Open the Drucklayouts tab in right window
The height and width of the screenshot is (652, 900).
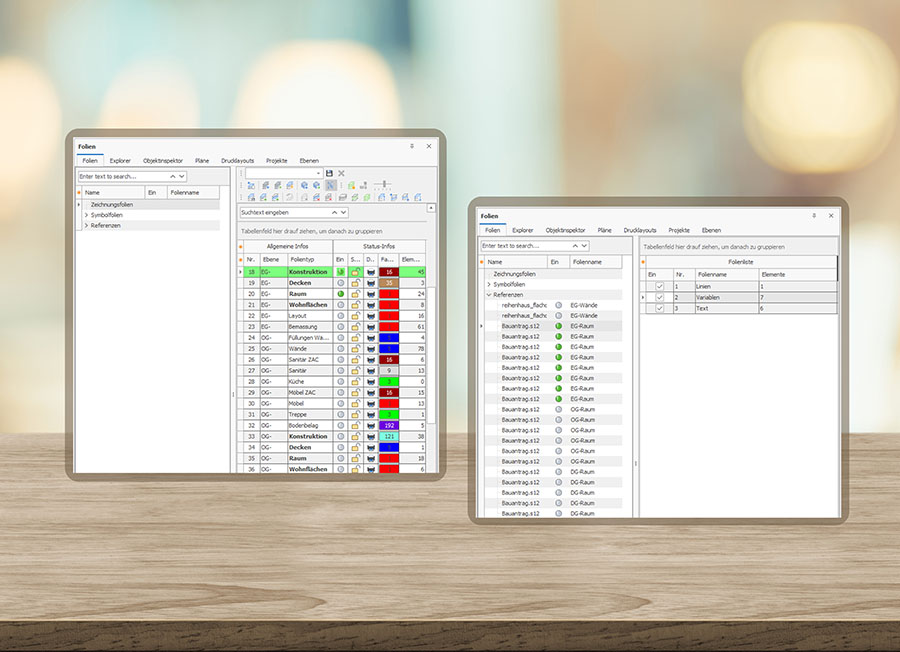coord(640,230)
